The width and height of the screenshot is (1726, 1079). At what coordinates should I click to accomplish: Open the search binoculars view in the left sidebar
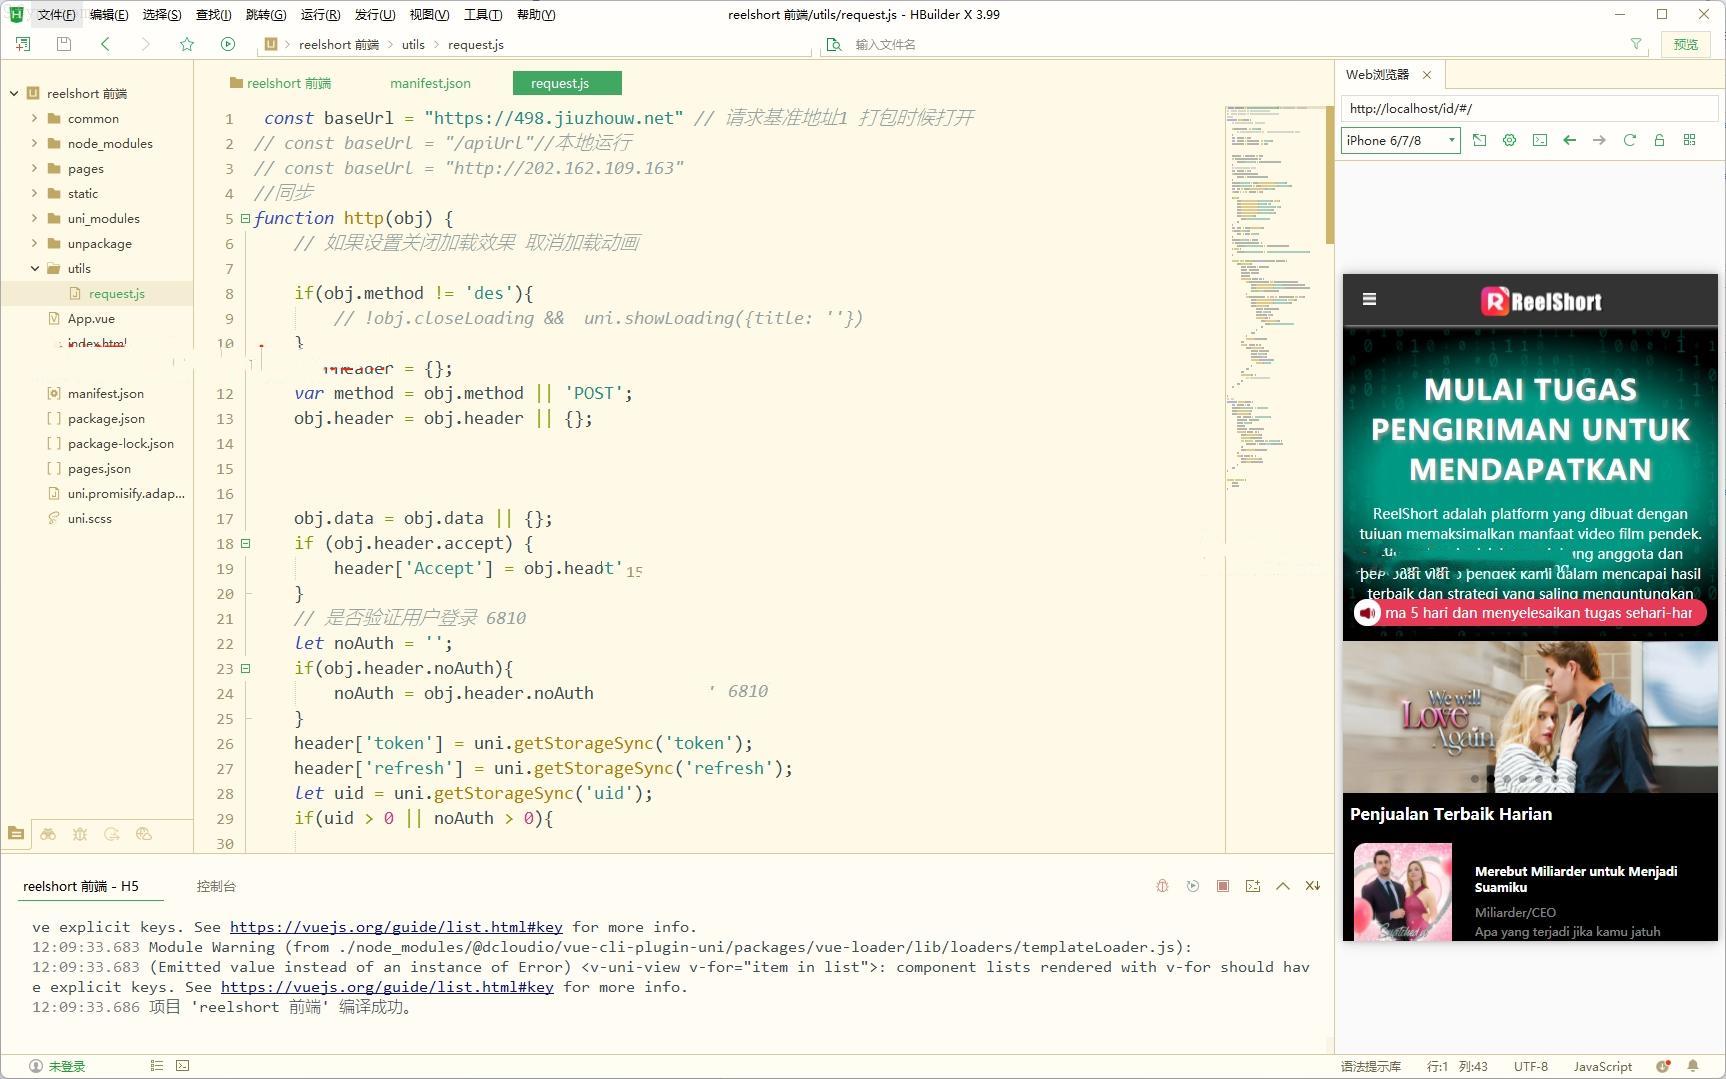(48, 834)
